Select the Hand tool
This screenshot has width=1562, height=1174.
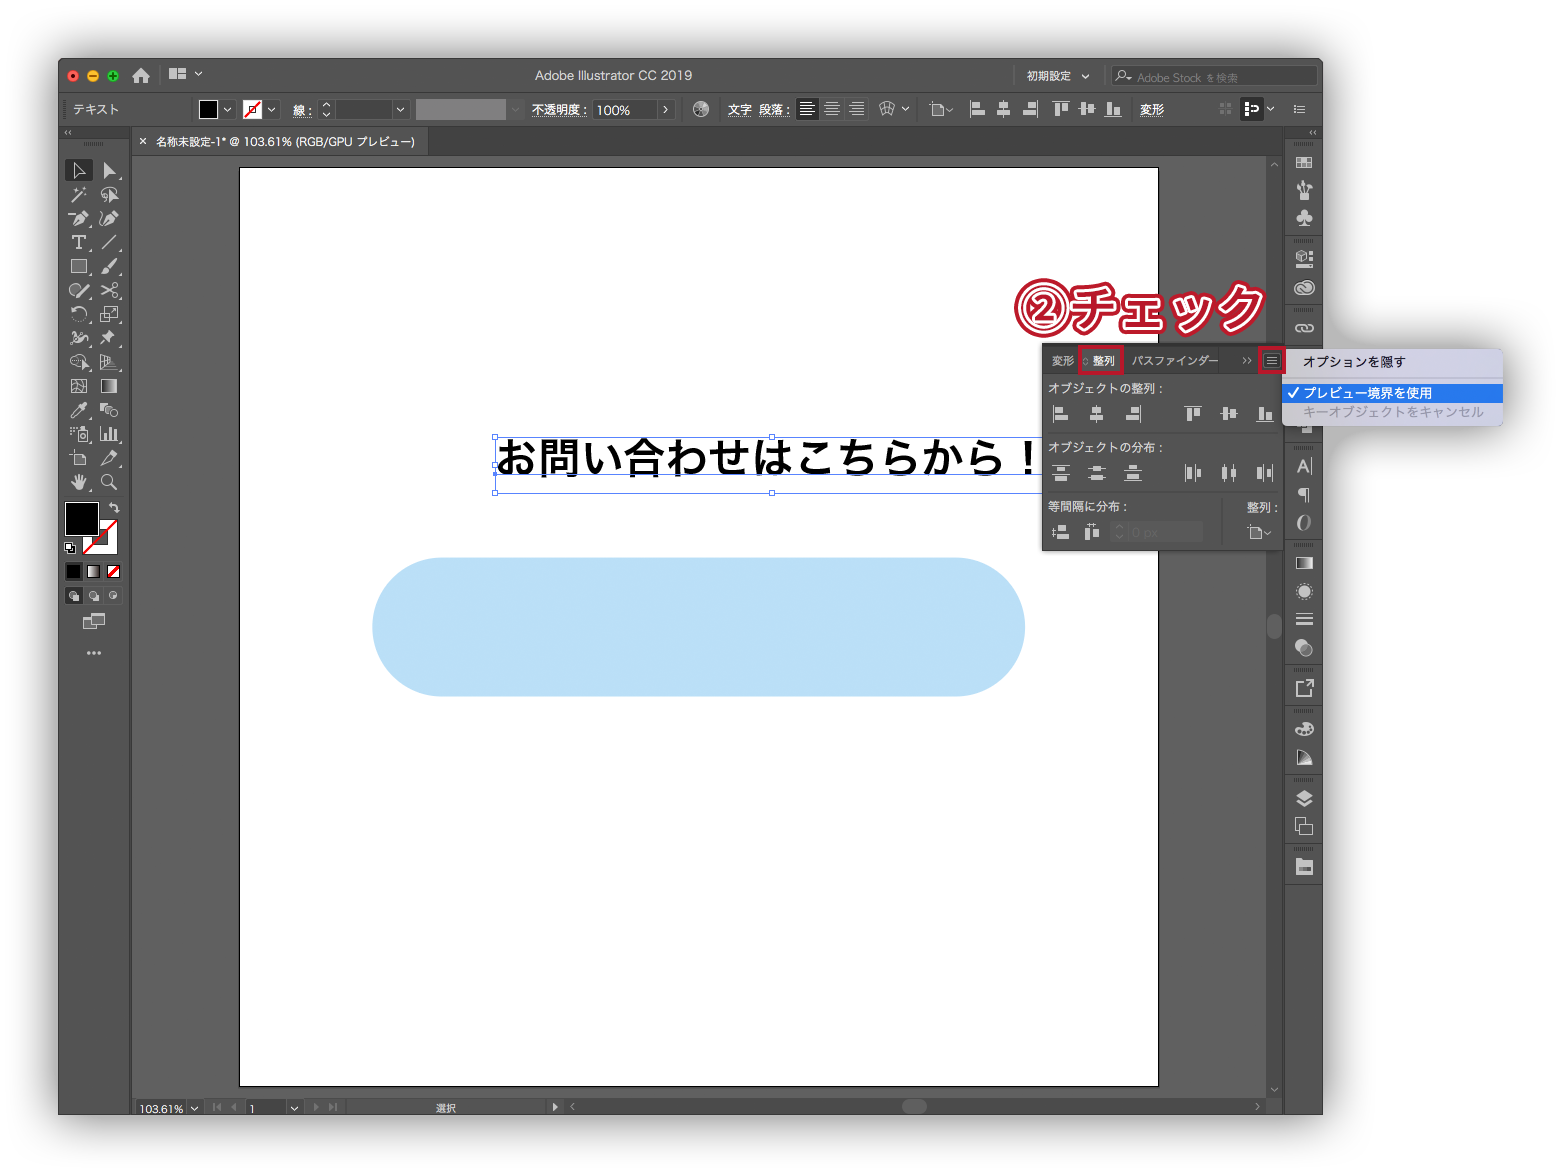tap(79, 483)
